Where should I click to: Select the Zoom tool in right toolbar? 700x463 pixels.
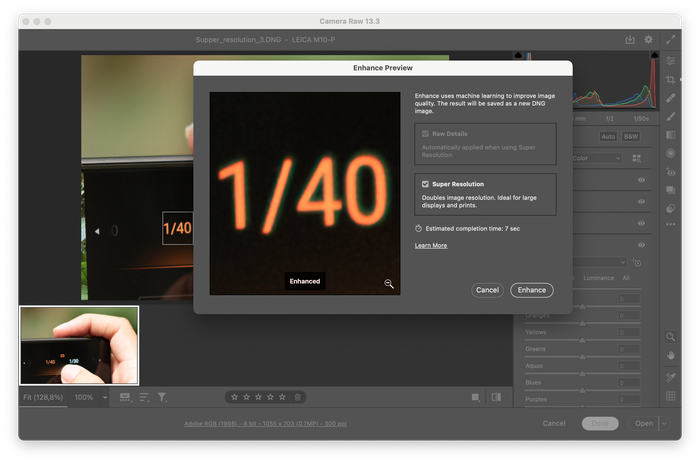pyautogui.click(x=671, y=337)
